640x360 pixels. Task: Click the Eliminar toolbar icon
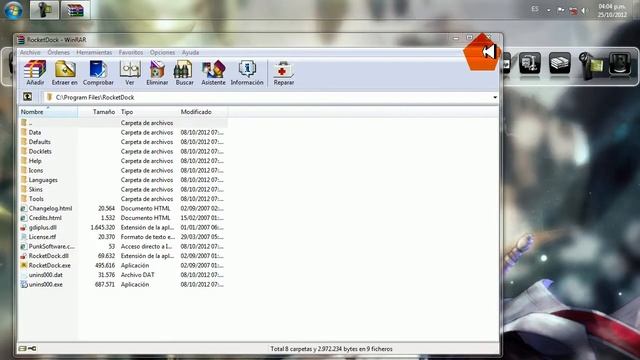pos(157,73)
